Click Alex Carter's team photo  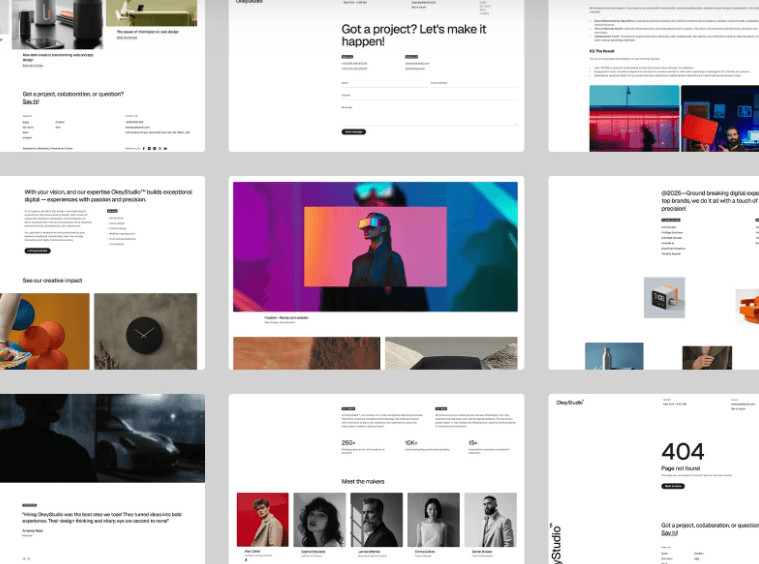[x=263, y=520]
